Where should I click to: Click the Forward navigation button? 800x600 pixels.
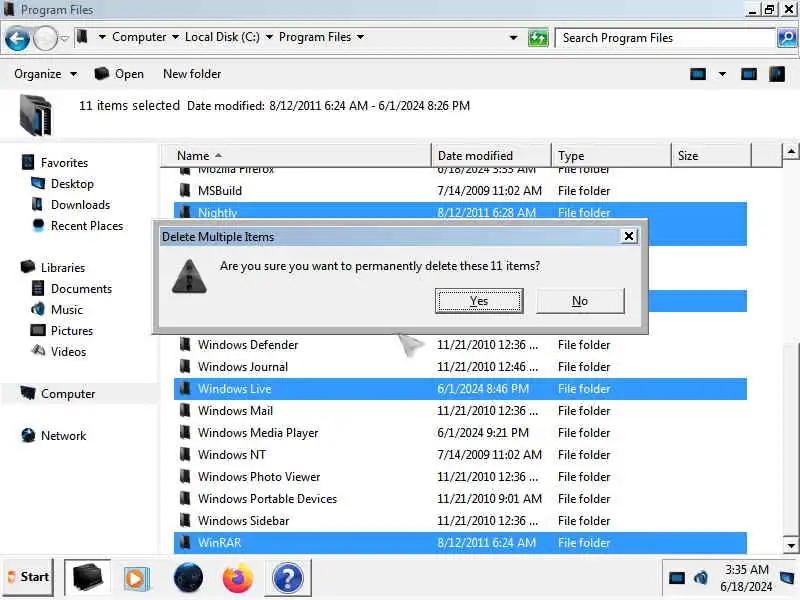[45, 39]
